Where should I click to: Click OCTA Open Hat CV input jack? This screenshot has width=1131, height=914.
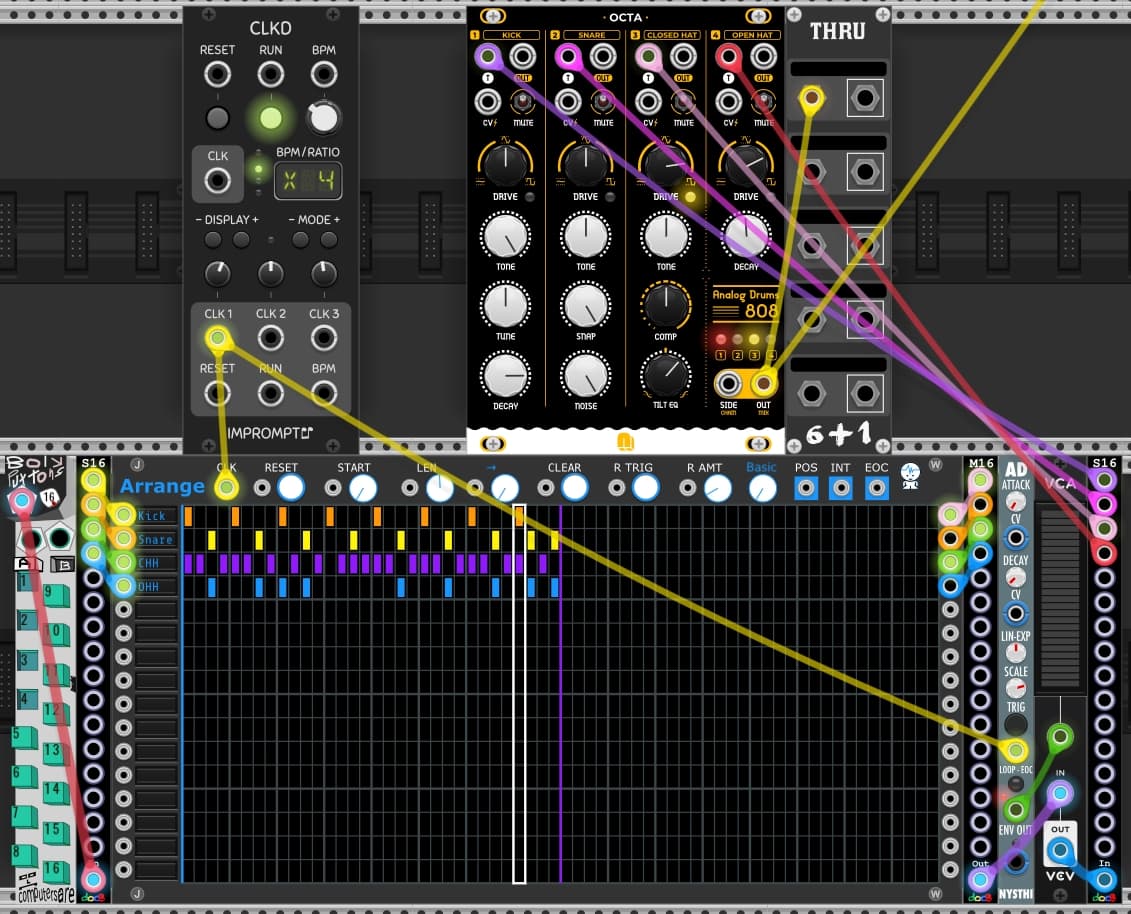pyautogui.click(x=729, y=102)
